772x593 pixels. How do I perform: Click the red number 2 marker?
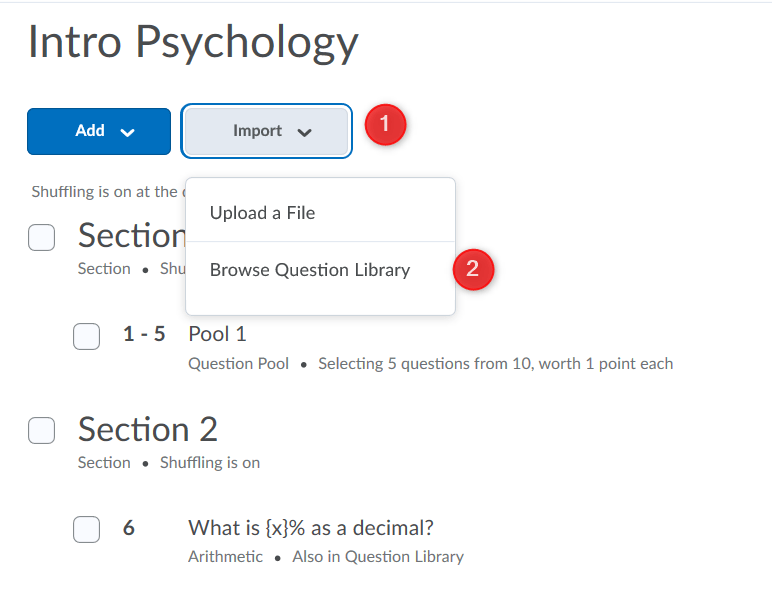[474, 269]
